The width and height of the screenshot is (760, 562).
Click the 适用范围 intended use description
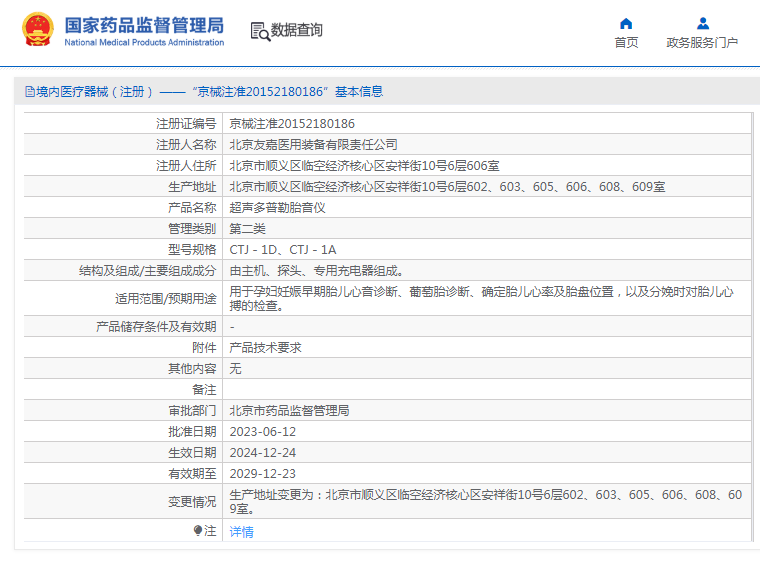(481, 298)
